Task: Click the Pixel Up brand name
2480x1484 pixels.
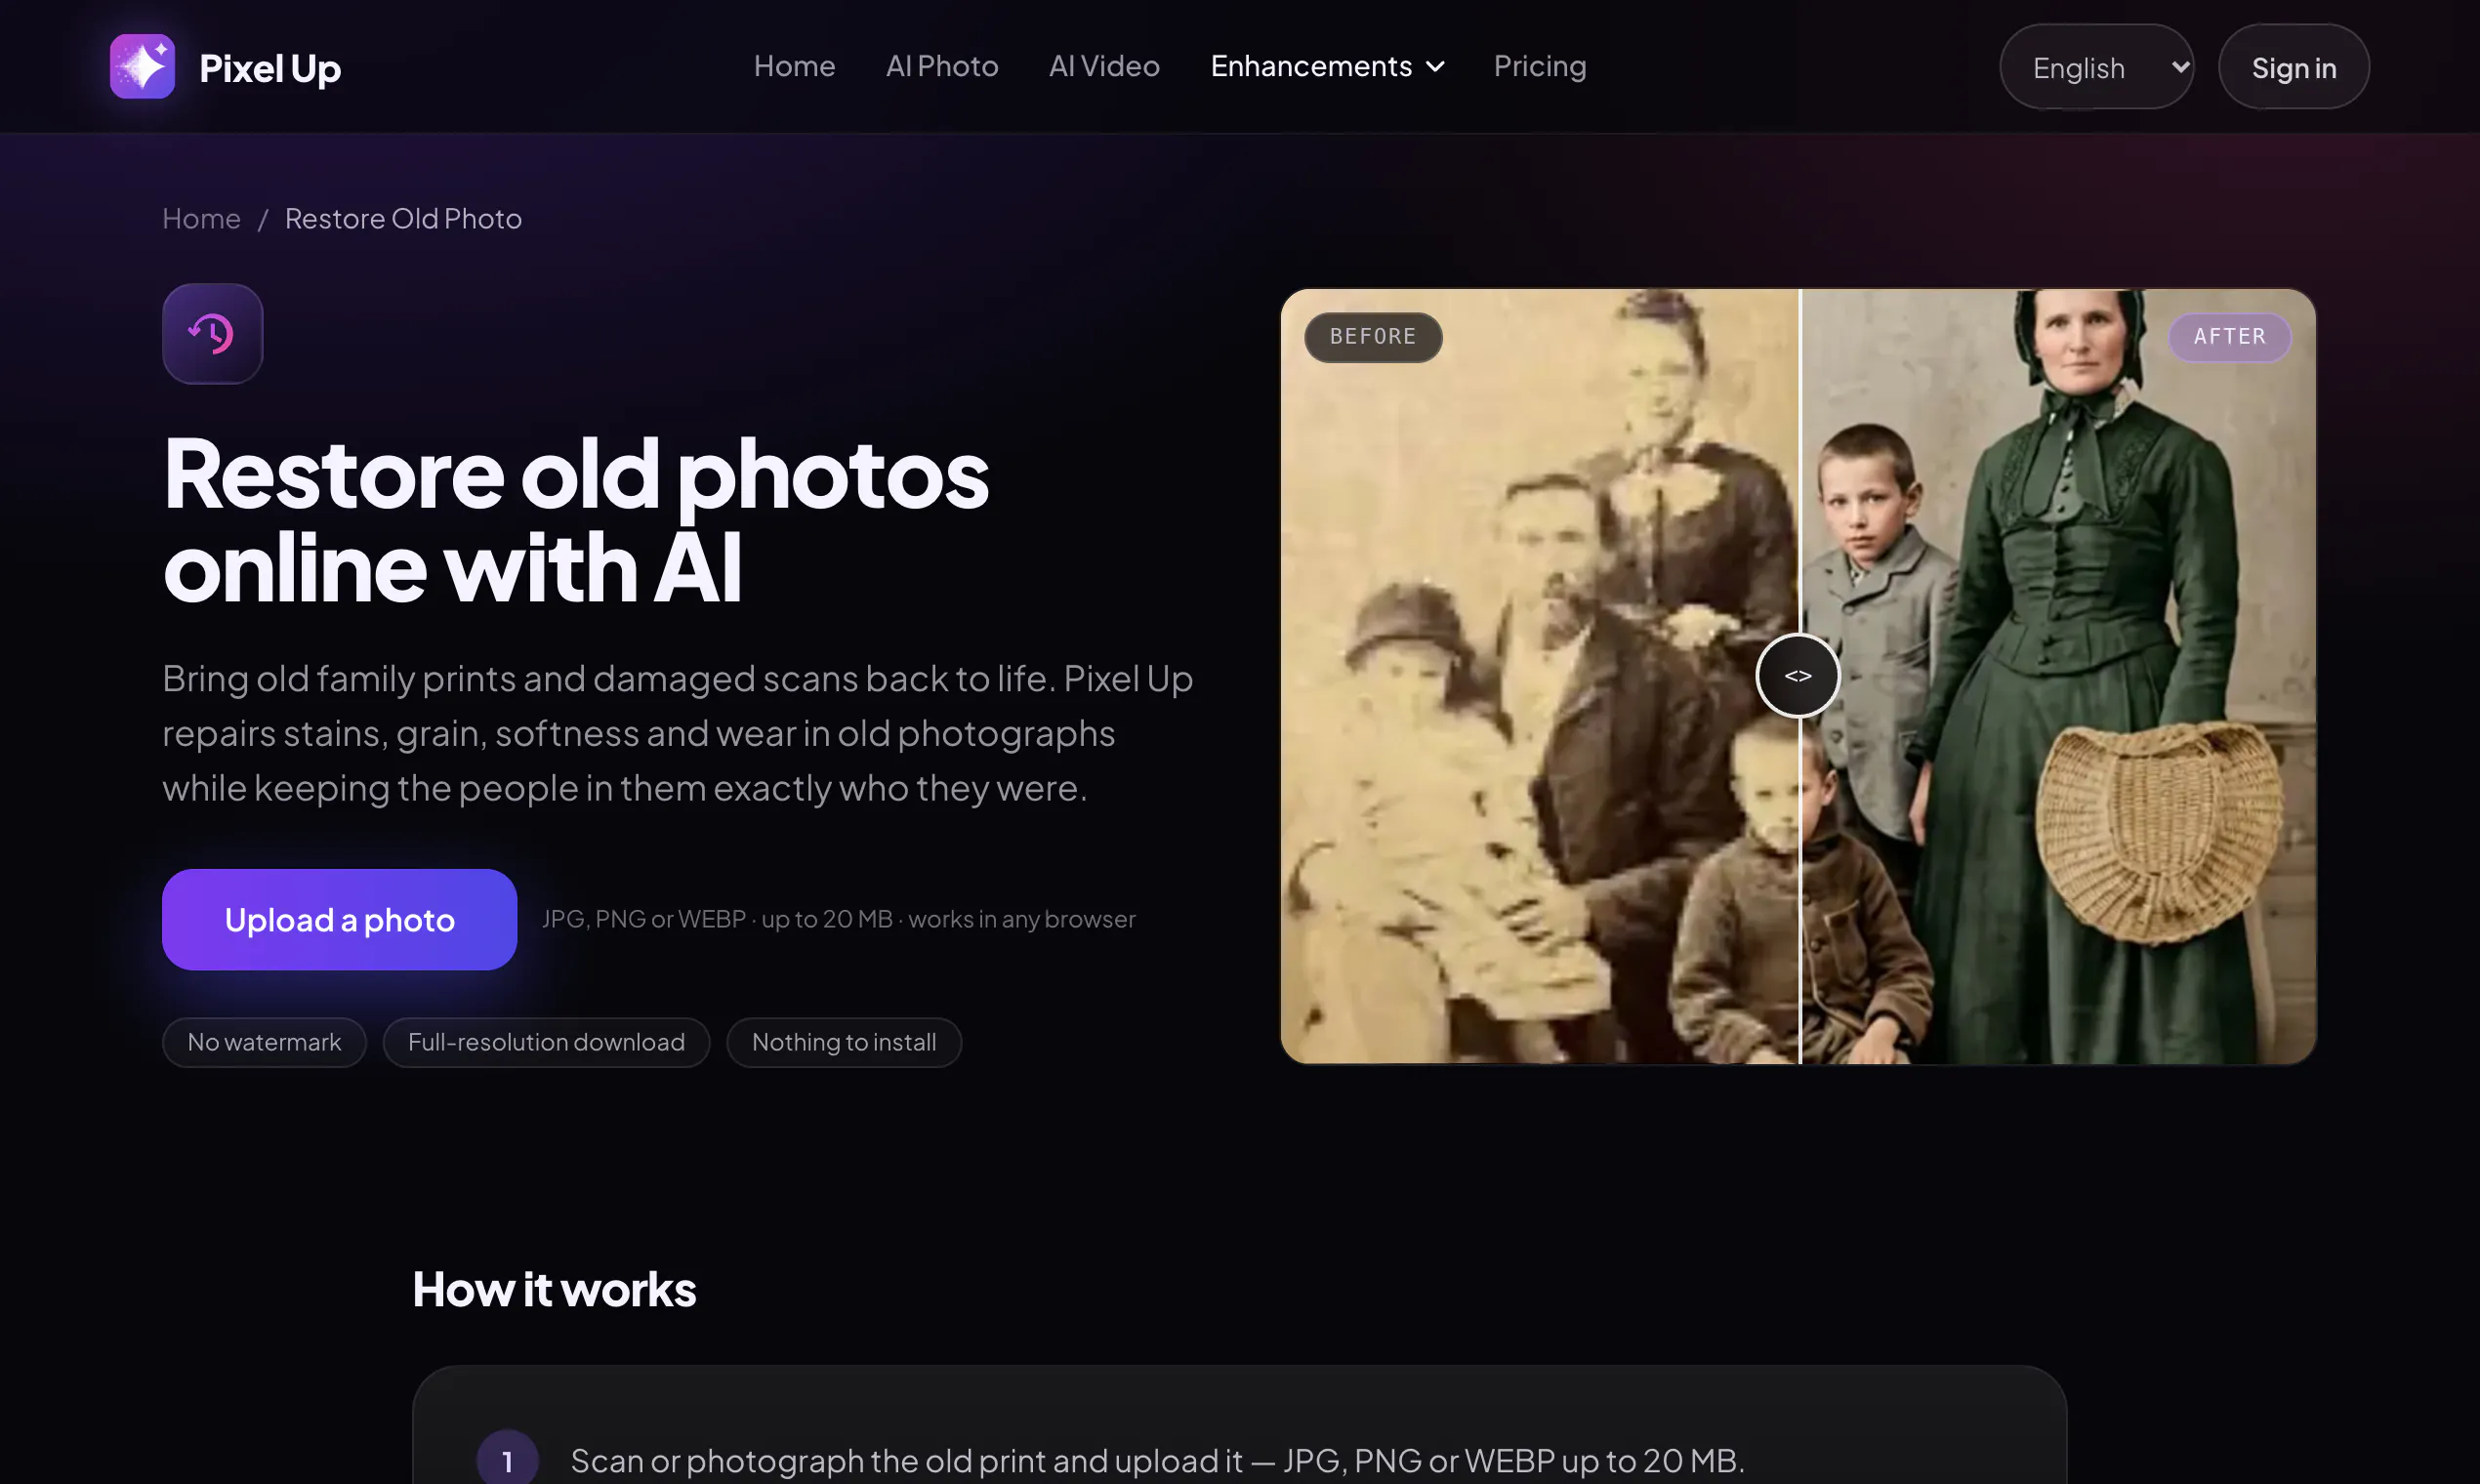Action: click(x=270, y=68)
